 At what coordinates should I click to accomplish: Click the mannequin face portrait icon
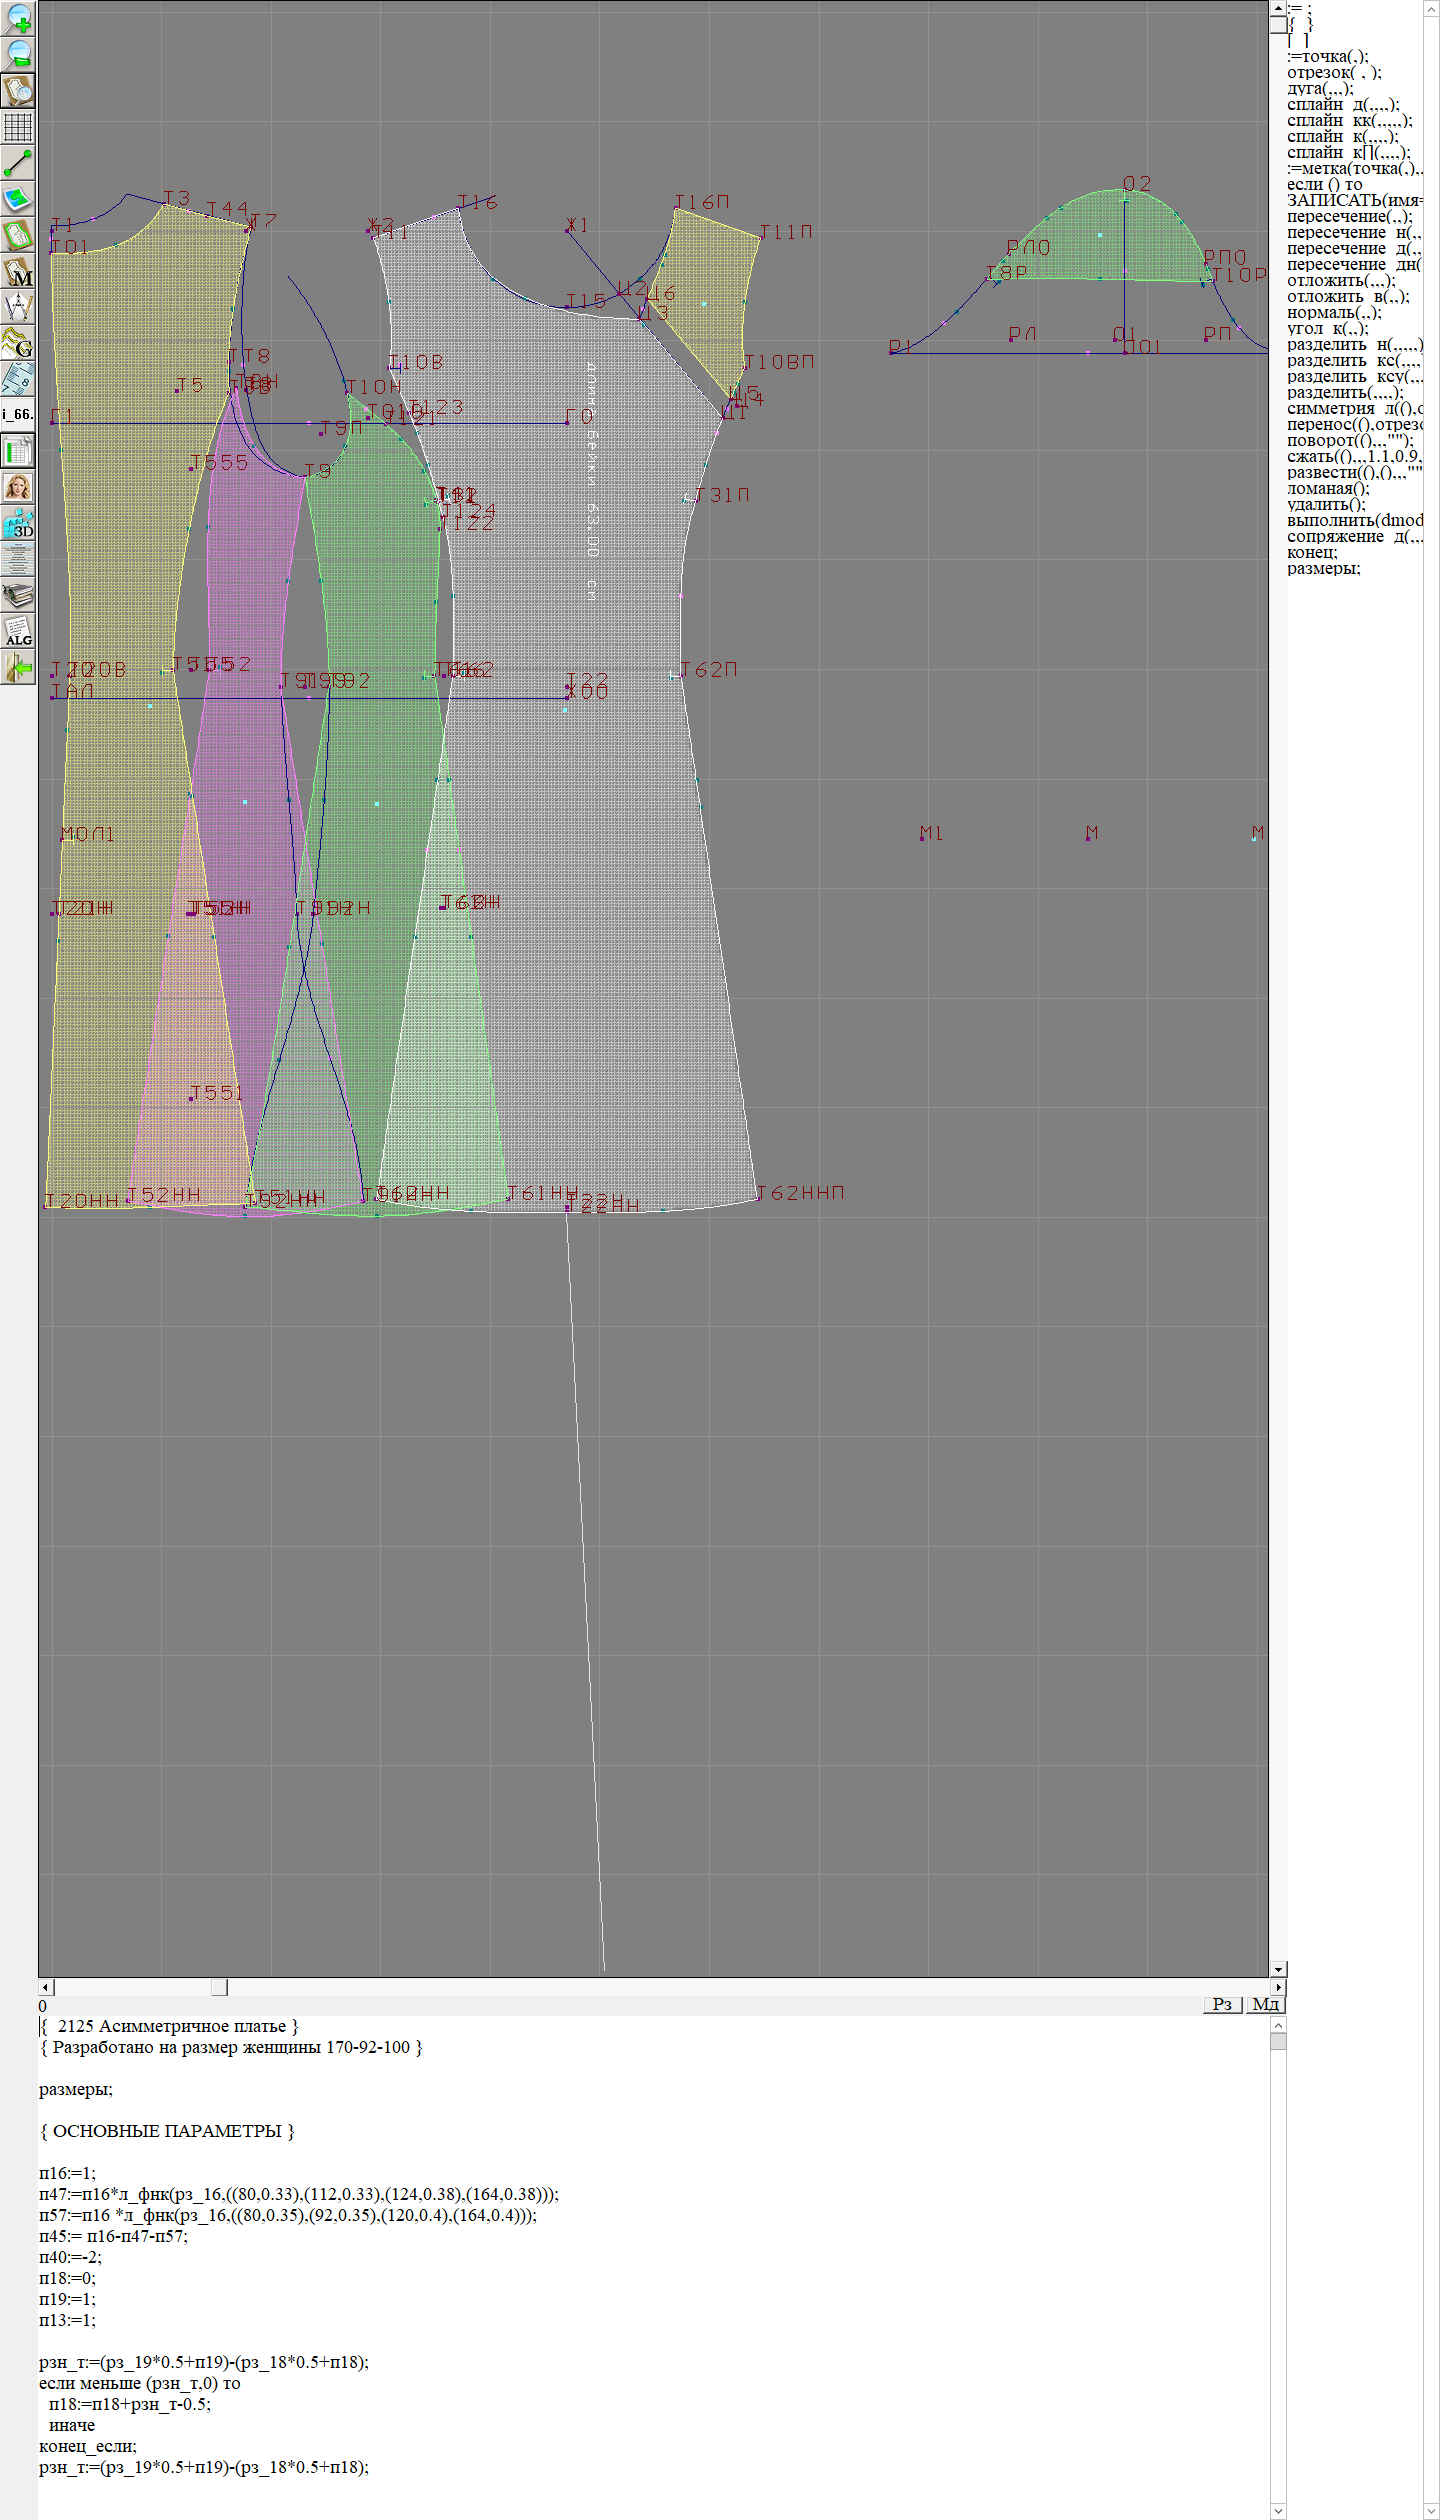click(x=18, y=487)
